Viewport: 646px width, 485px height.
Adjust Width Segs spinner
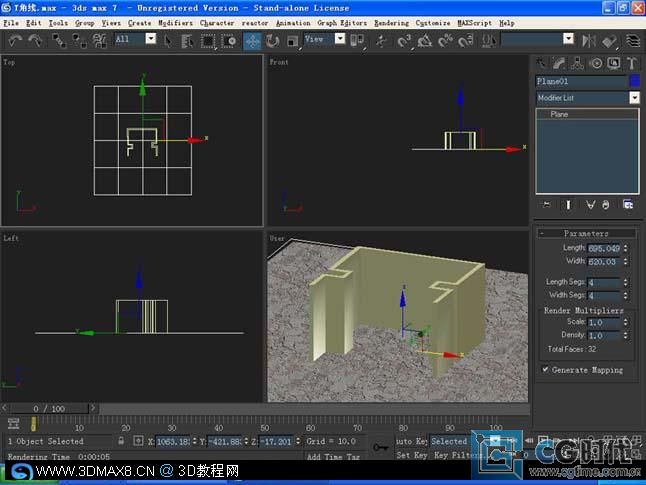tap(626, 295)
